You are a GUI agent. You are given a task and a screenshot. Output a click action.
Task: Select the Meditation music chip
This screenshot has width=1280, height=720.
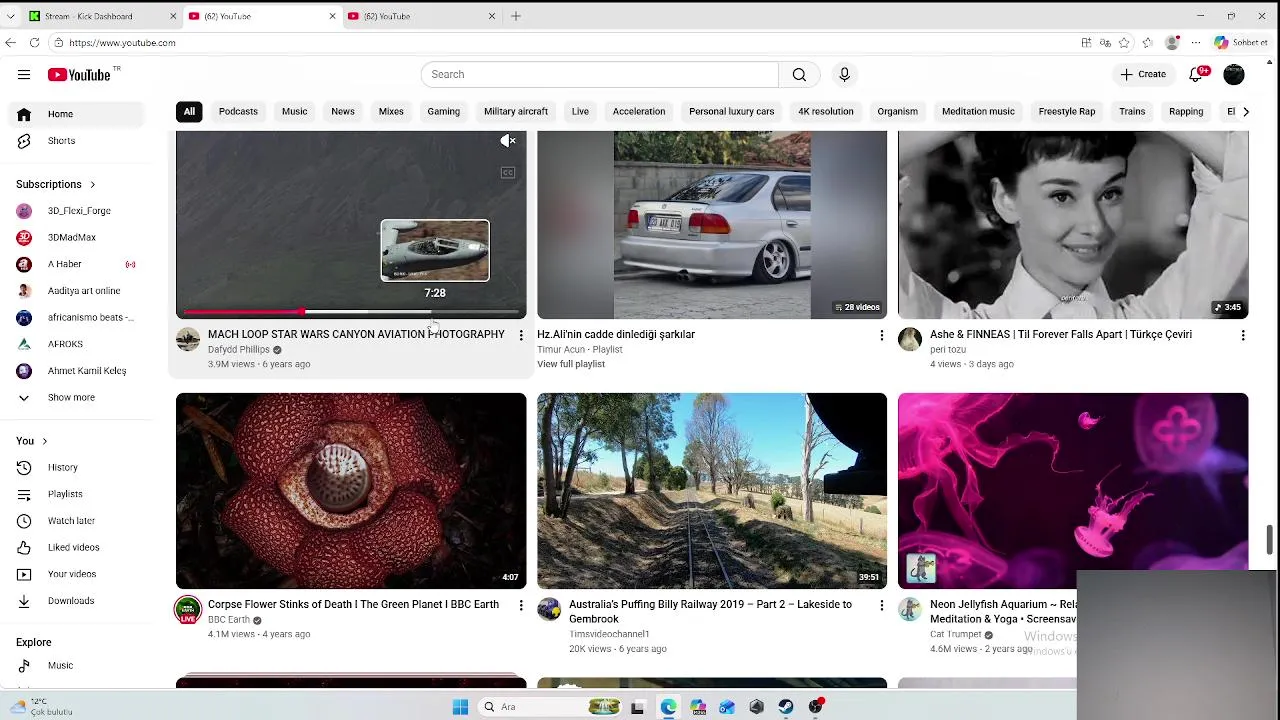pos(978,112)
